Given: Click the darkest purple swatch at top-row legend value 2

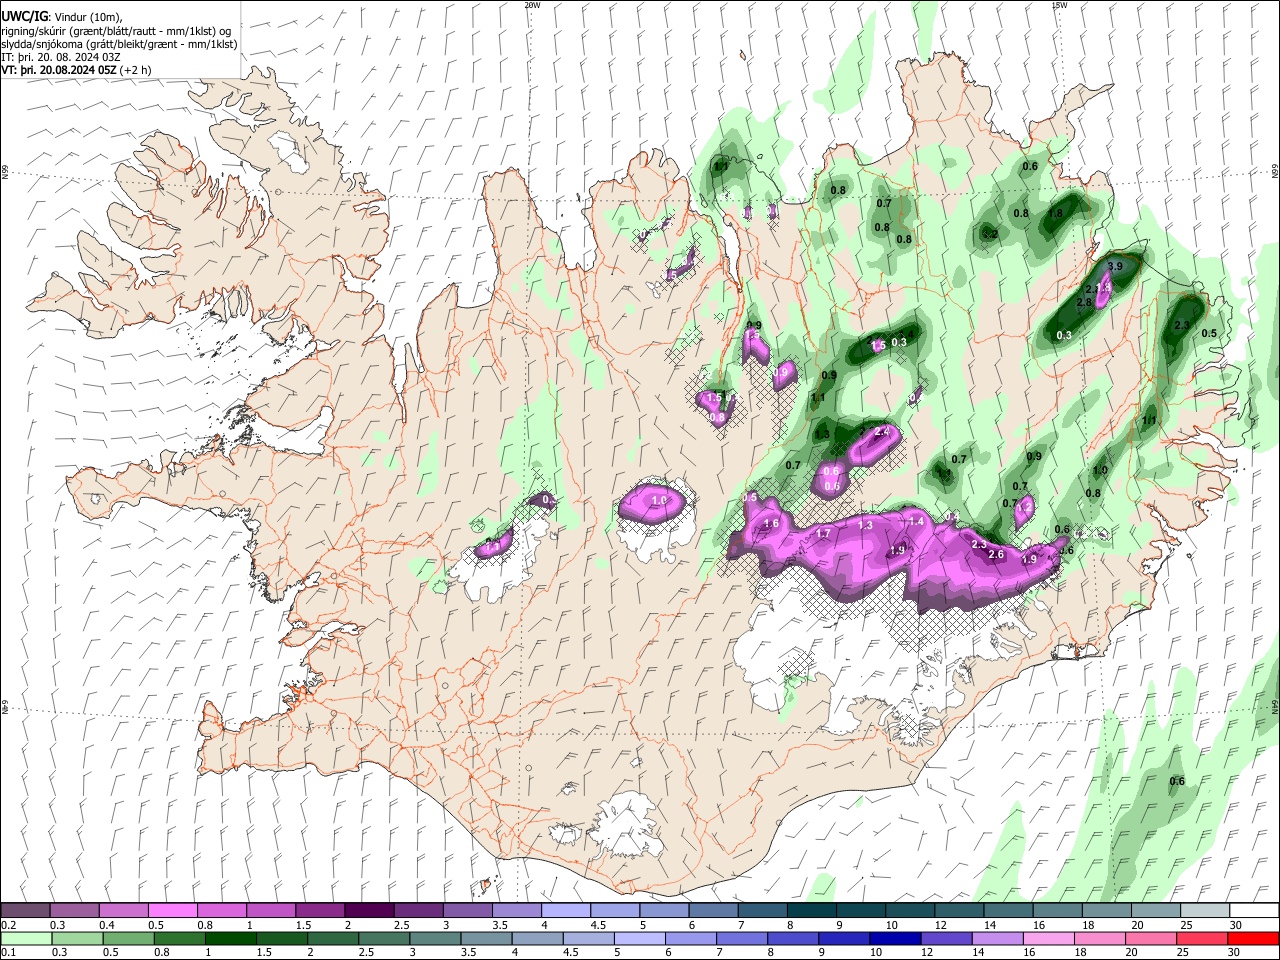Looking at the screenshot, I should pos(369,911).
